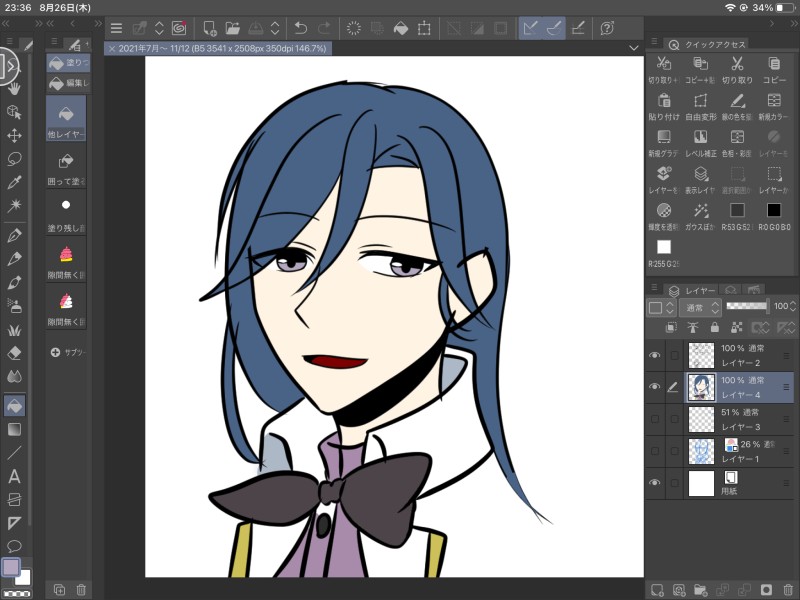The width and height of the screenshot is (800, 600).
Task: Tick the checkbox beside レイヤー 2
Action: (x=674, y=355)
